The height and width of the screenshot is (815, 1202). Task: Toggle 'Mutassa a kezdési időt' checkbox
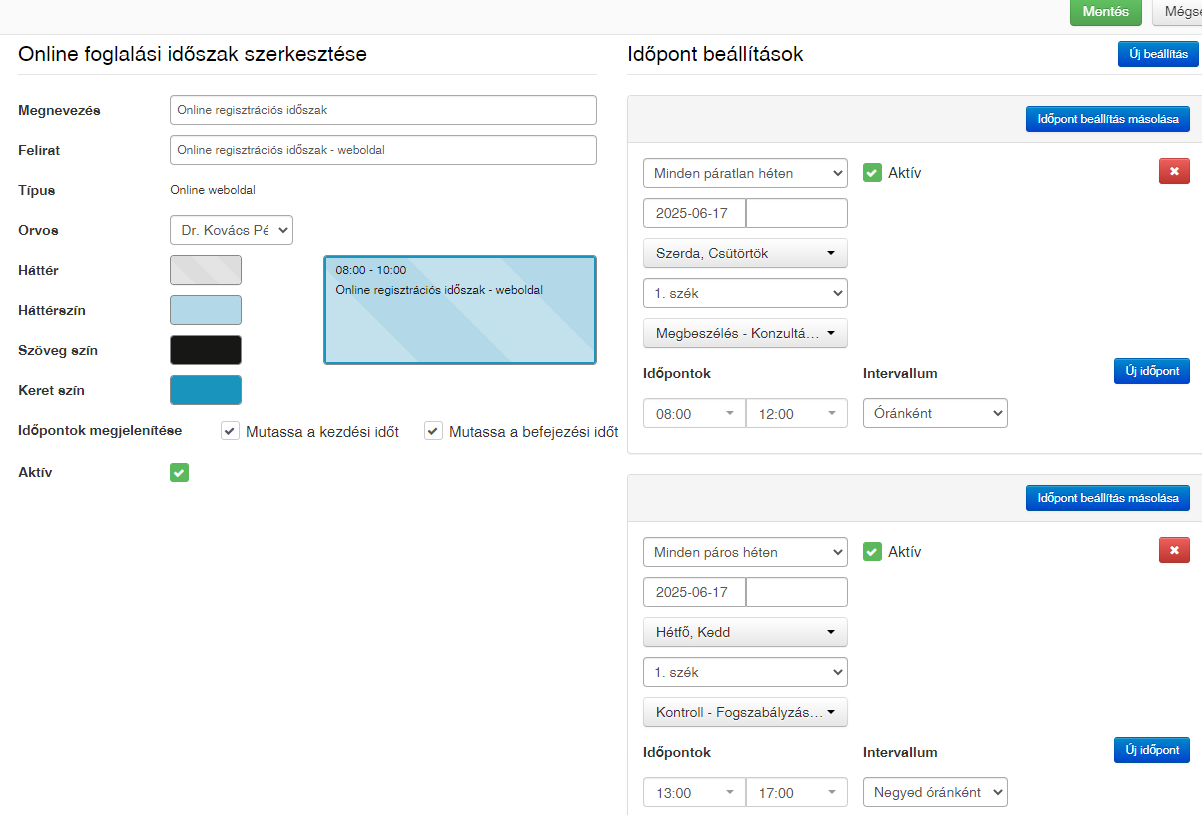231,432
